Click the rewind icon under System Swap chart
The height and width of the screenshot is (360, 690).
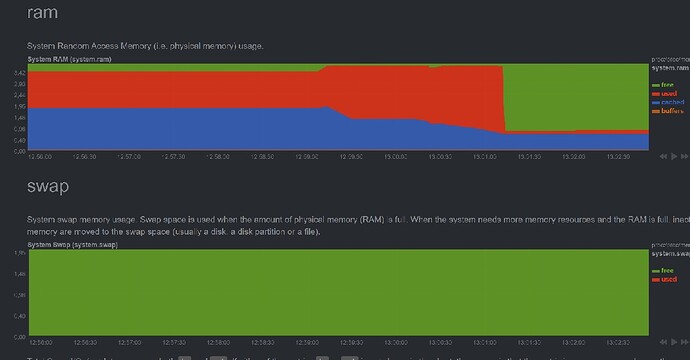tap(663, 342)
